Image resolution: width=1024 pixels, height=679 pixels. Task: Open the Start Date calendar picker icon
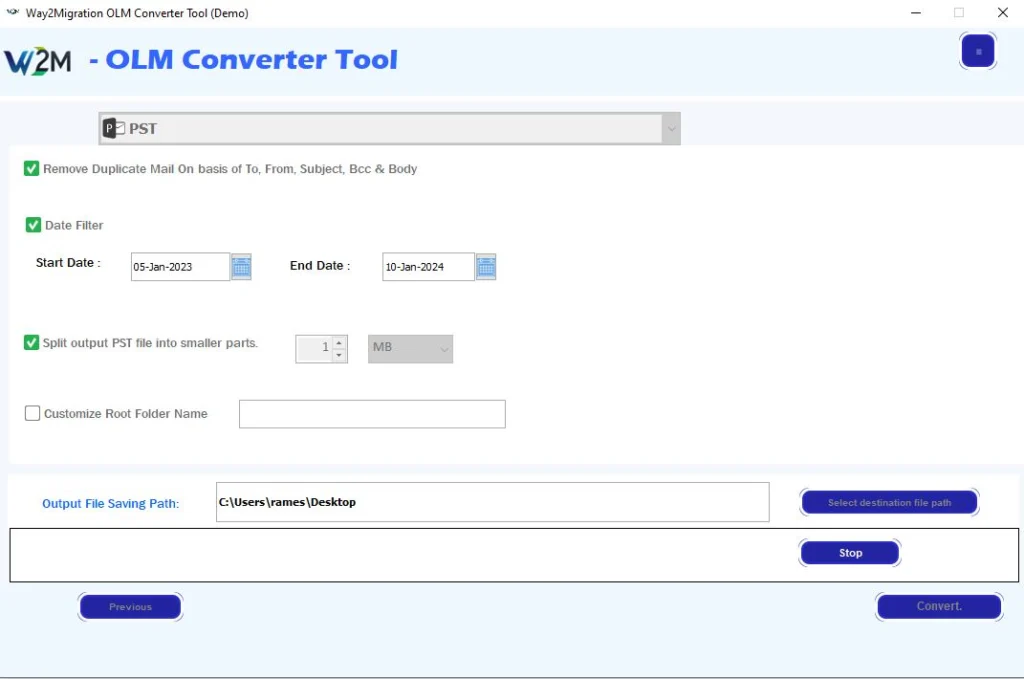coord(241,267)
